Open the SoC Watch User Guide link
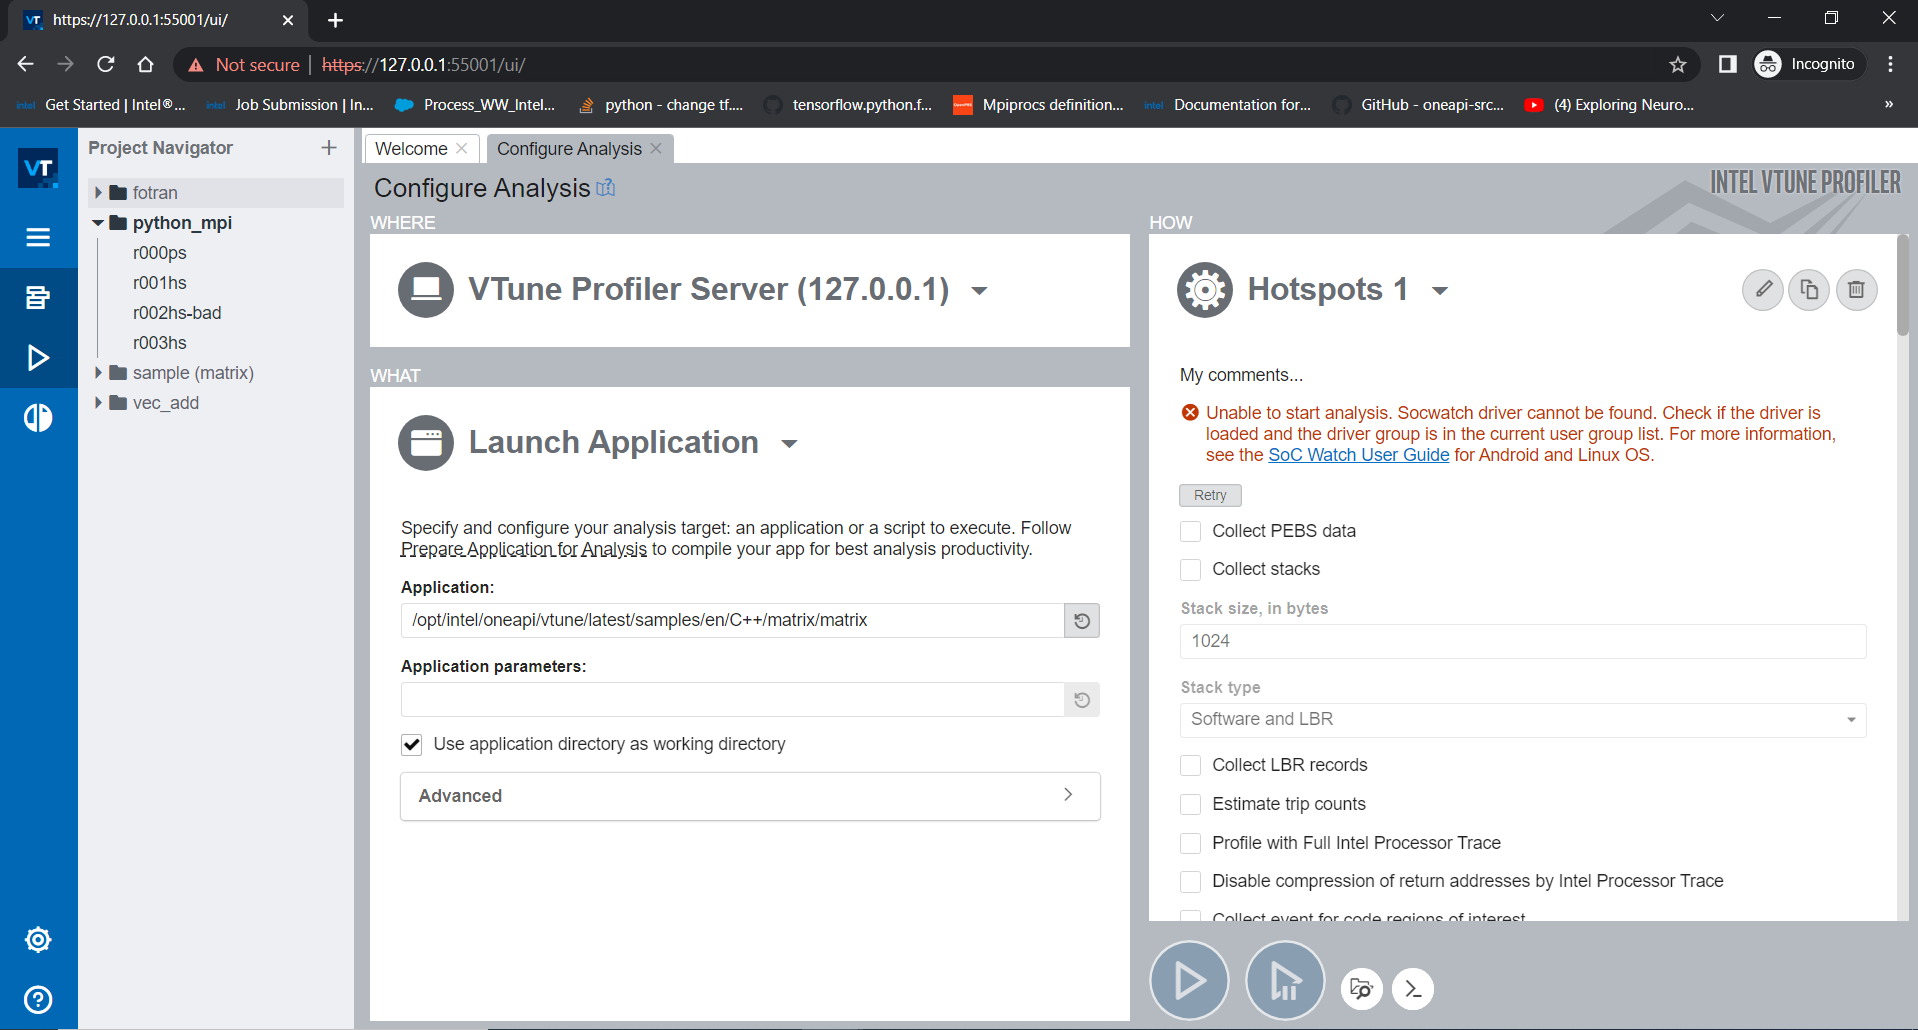The image size is (1918, 1030). pos(1358,455)
